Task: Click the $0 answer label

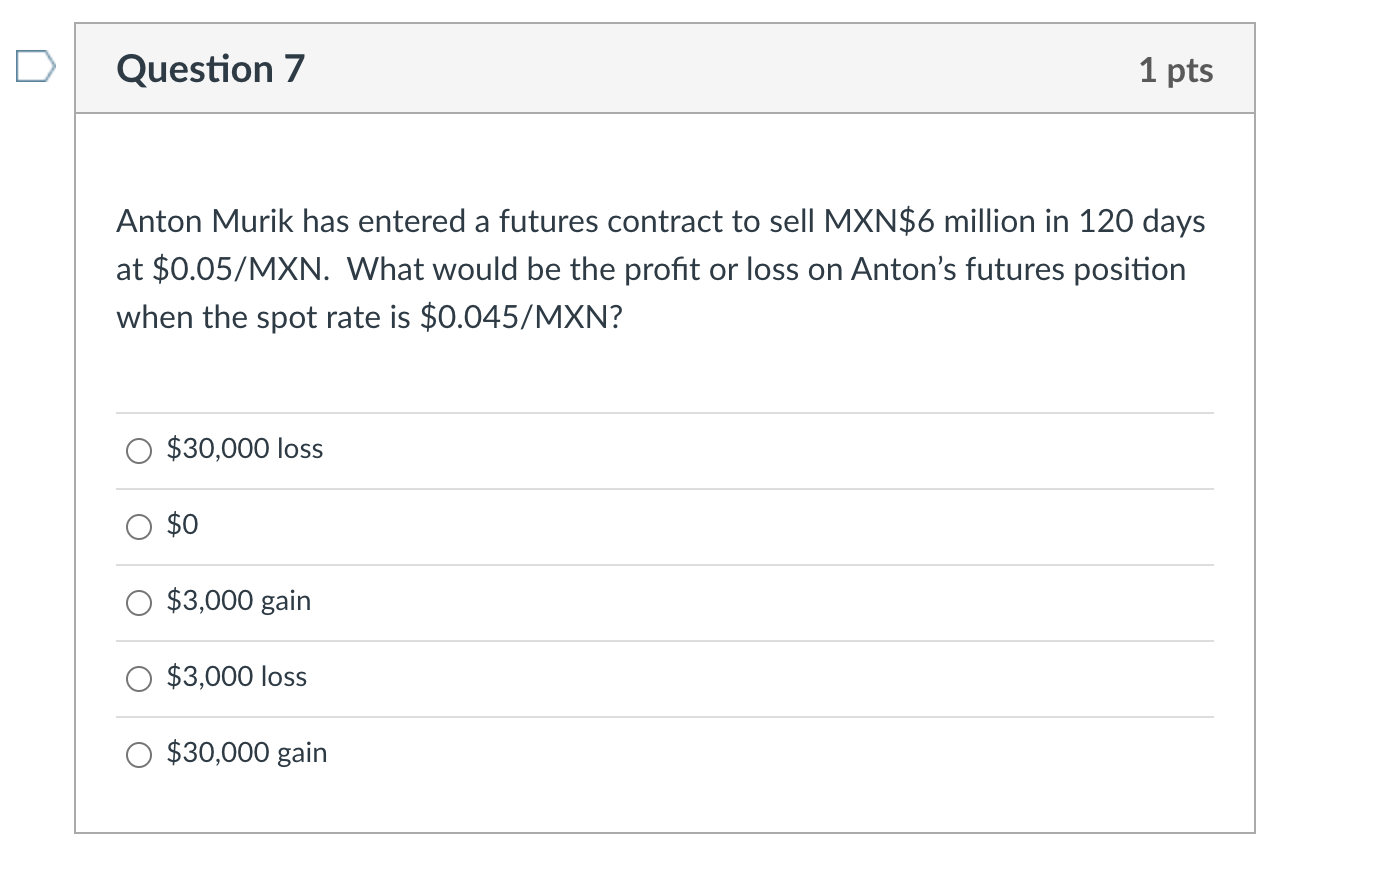Action: pyautogui.click(x=181, y=524)
